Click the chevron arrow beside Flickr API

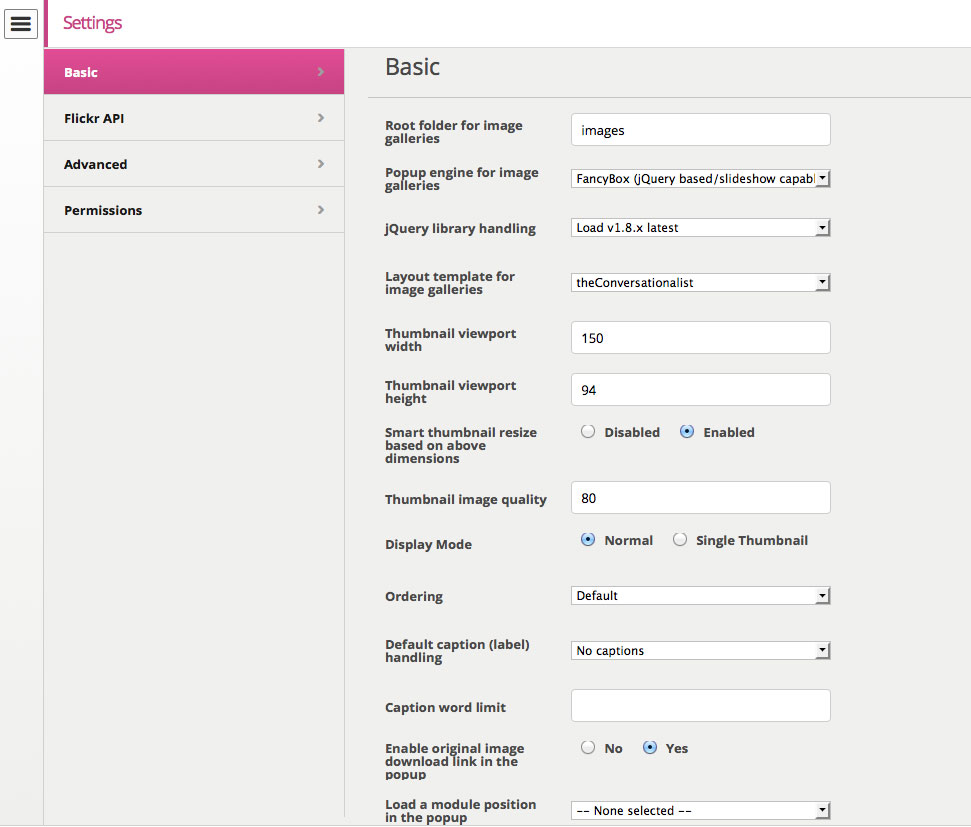tap(321, 118)
